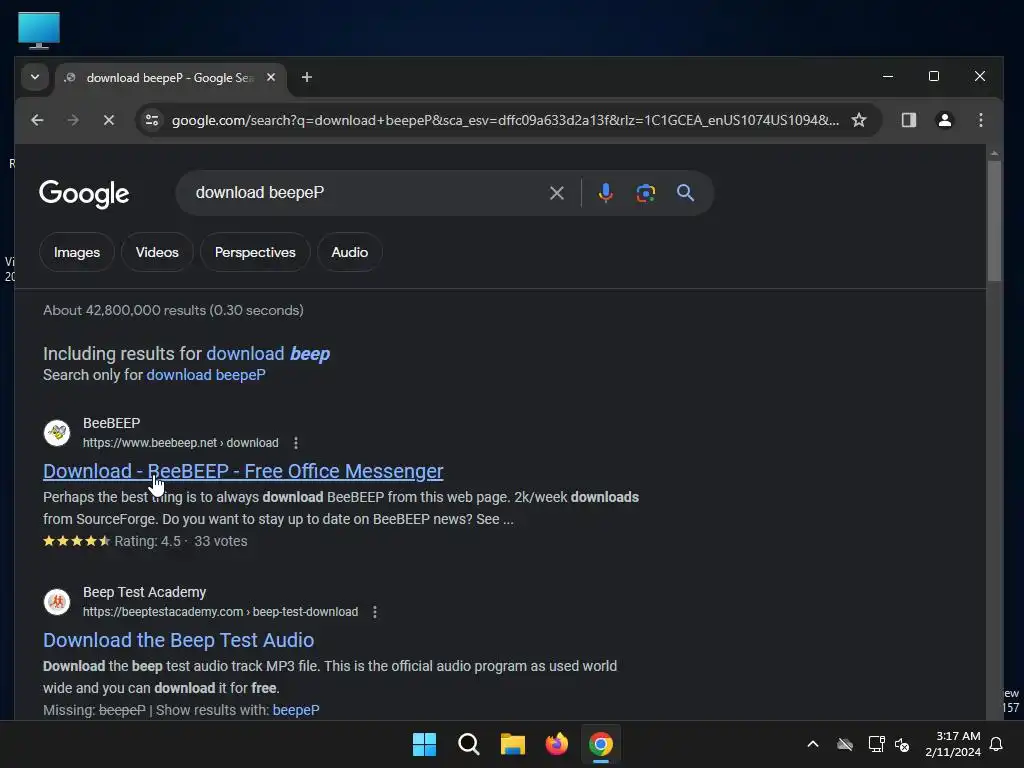Open BeeBEEP result options menu

click(x=296, y=443)
